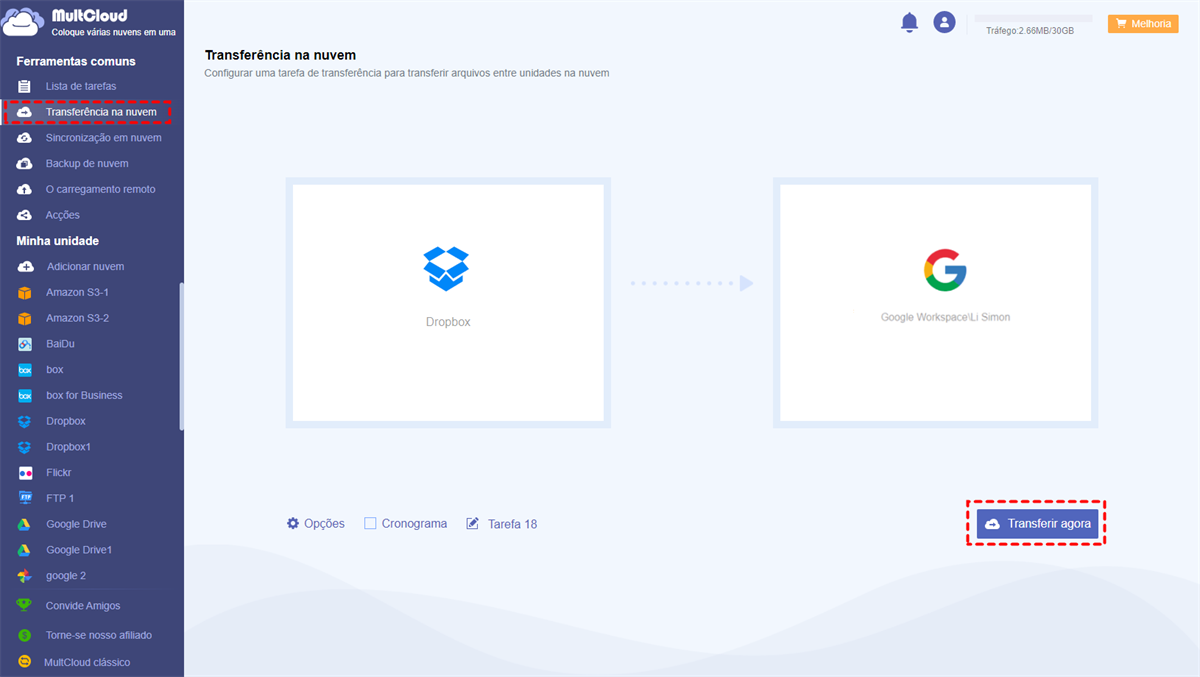
Task: Click the Dropbox1 sidebar icon
Action: pyautogui.click(x=25, y=447)
